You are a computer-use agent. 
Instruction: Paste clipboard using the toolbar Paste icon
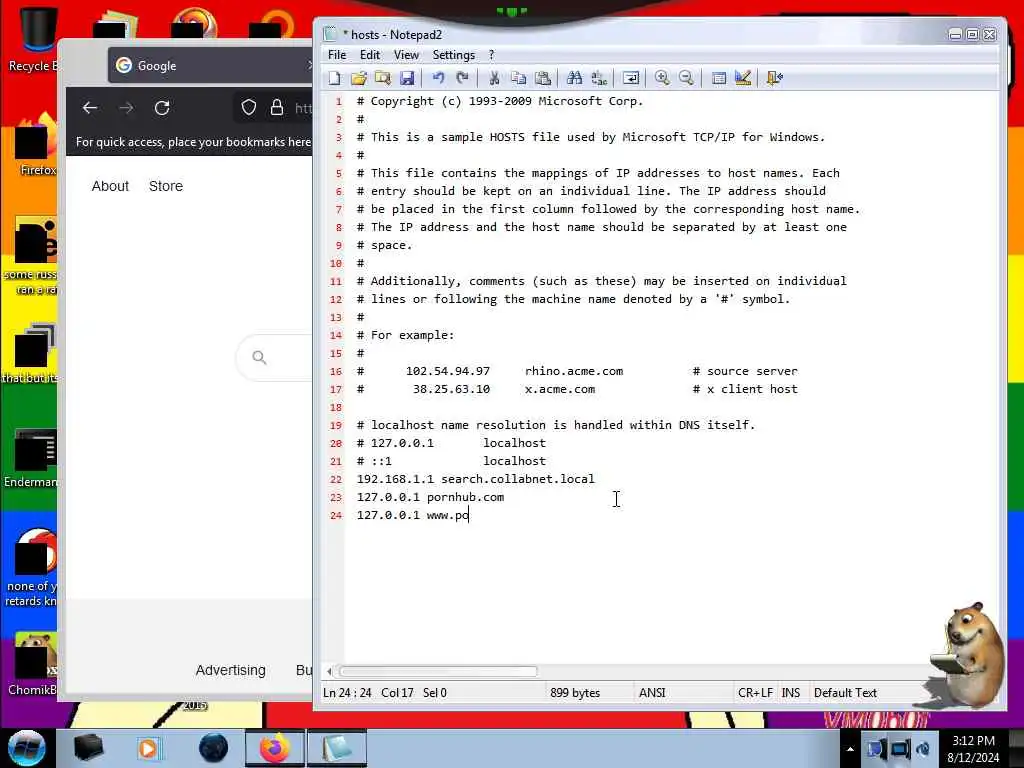[x=543, y=78]
